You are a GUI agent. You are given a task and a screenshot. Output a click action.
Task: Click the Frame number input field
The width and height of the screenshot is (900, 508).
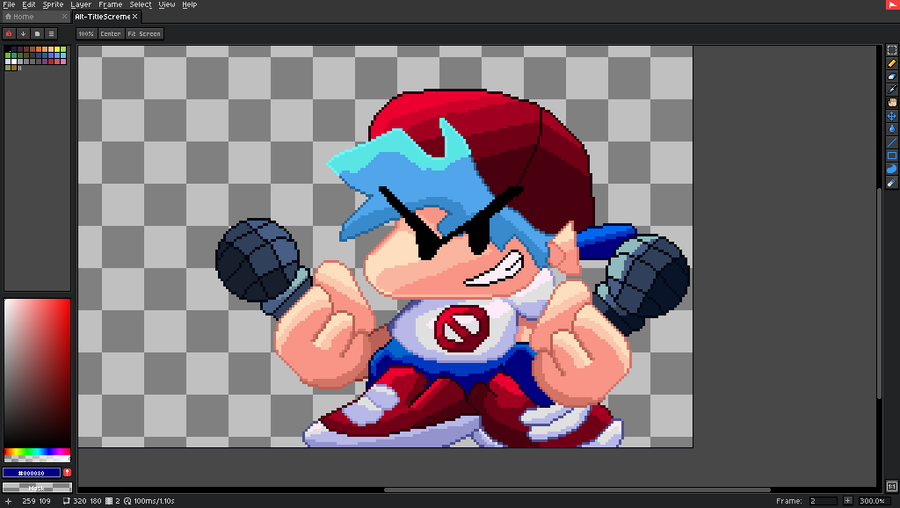[823, 501]
